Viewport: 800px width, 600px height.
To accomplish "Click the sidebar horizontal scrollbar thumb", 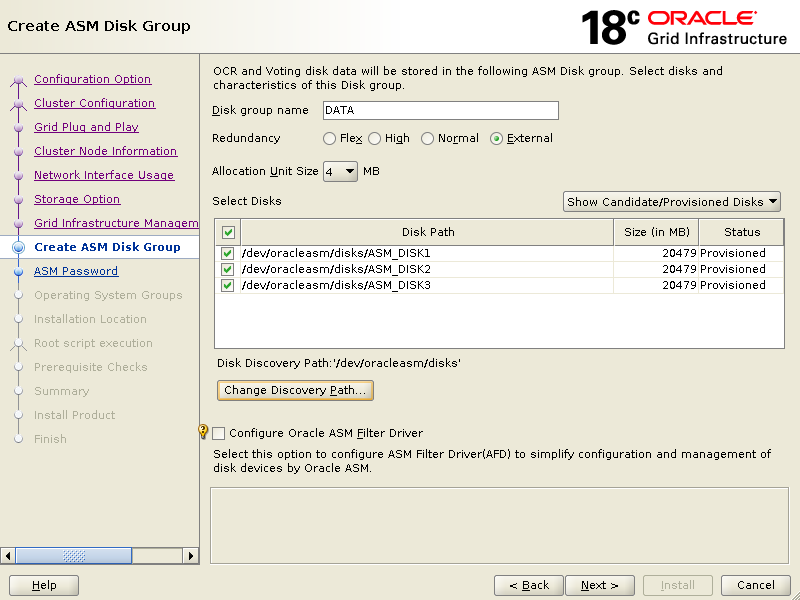I will click(x=73, y=556).
